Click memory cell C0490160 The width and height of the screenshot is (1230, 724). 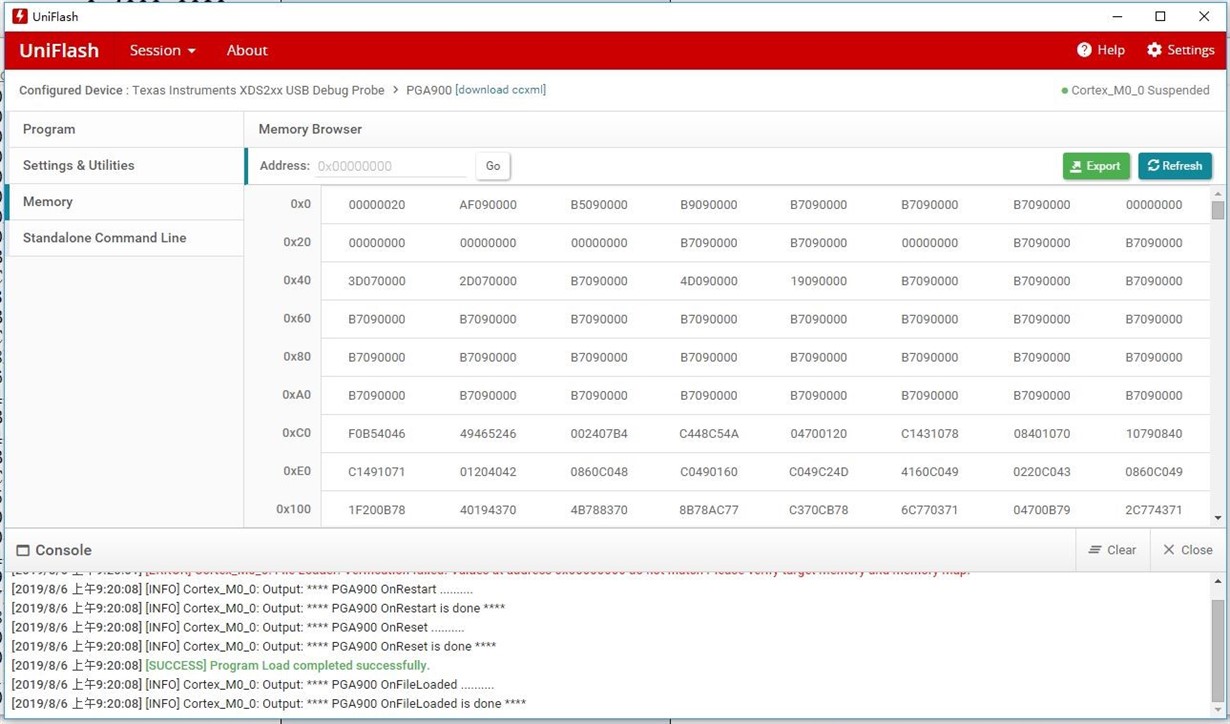(x=709, y=472)
